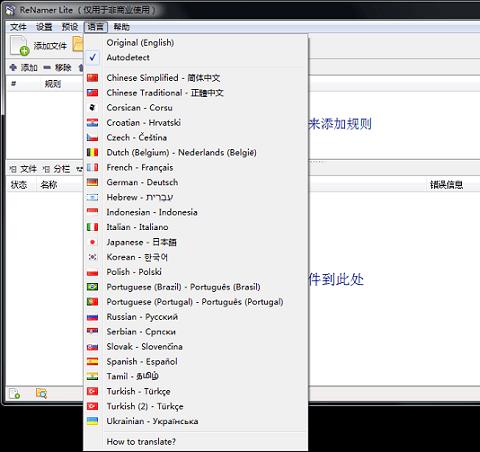Select Tamil language entry
This screenshot has width=480, height=452.
click(196, 376)
